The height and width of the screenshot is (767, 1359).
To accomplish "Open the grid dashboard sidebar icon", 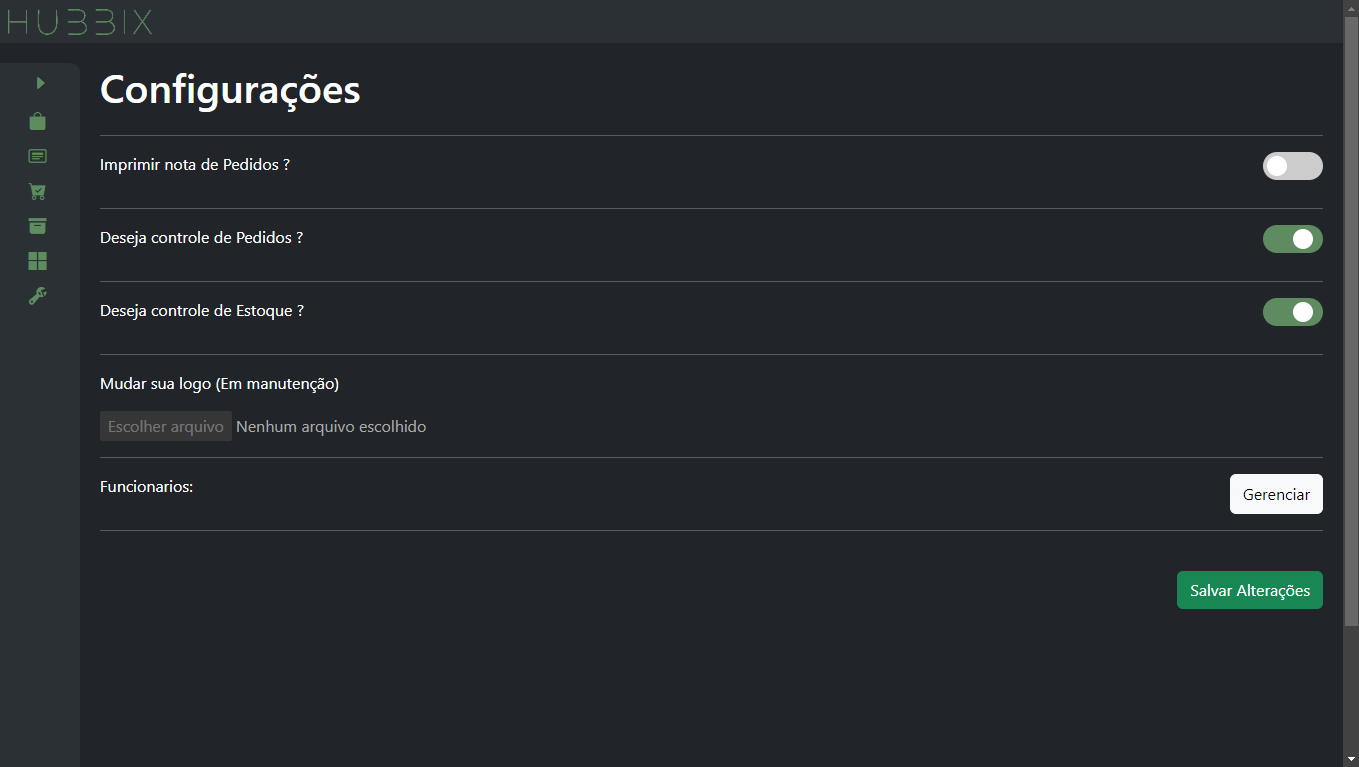I will pyautogui.click(x=38, y=261).
